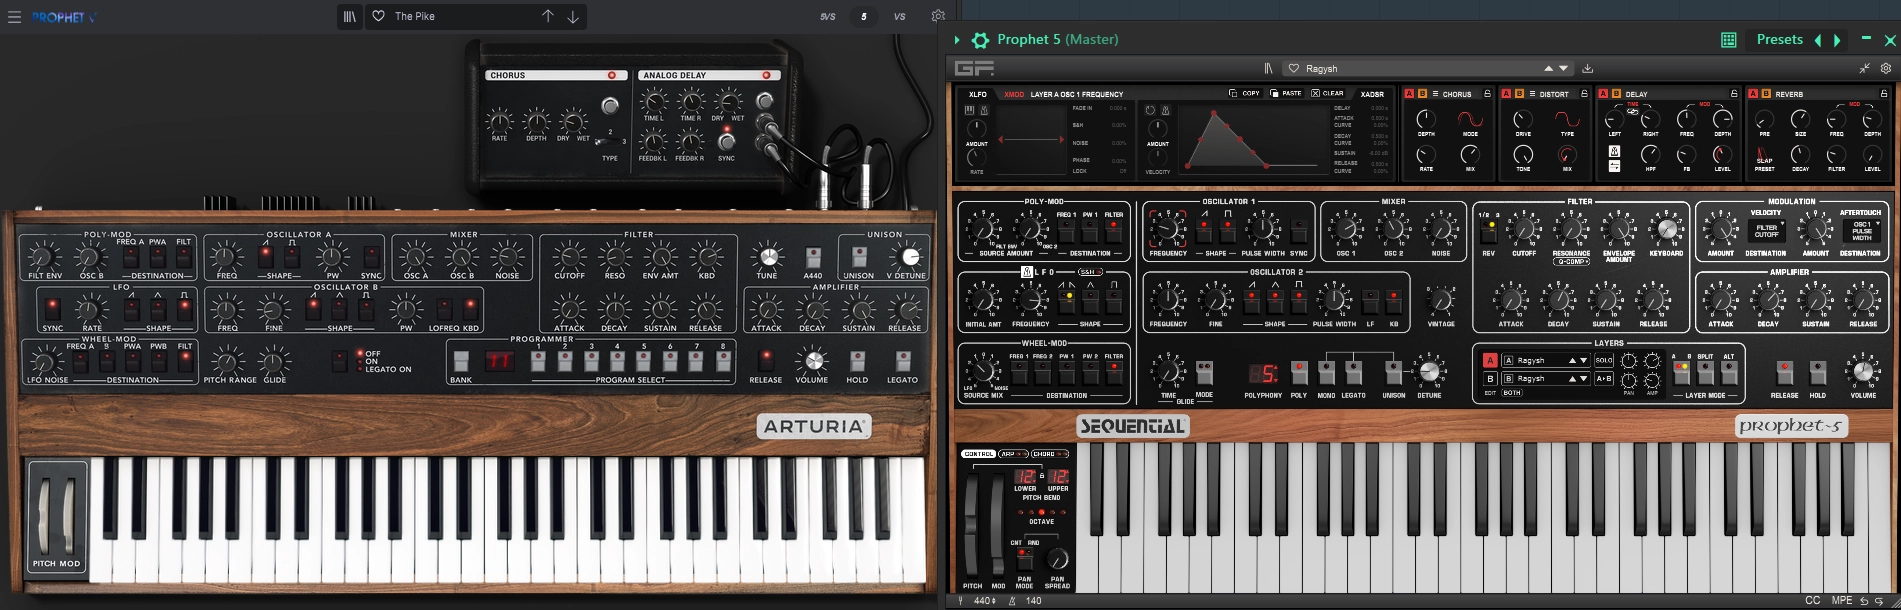The width and height of the screenshot is (1901, 610).
Task: Open the XMOD tab
Action: pyautogui.click(x=1014, y=94)
